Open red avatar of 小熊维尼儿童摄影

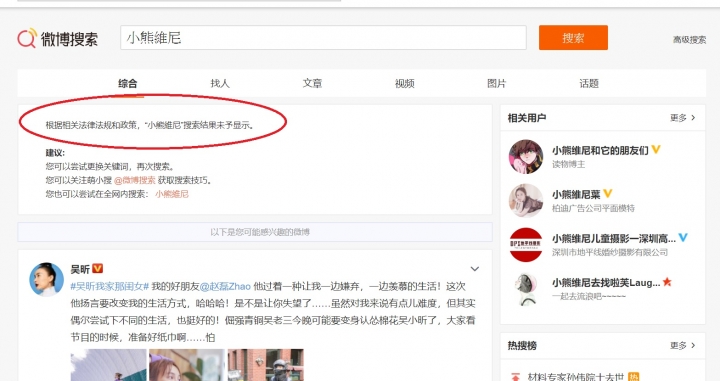click(x=526, y=245)
